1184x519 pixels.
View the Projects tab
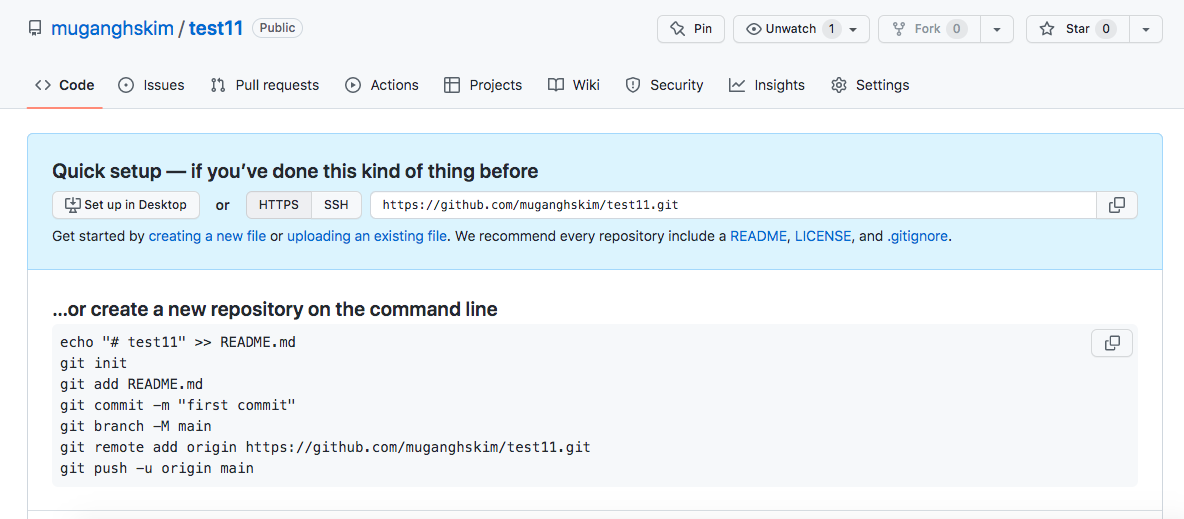tap(483, 85)
